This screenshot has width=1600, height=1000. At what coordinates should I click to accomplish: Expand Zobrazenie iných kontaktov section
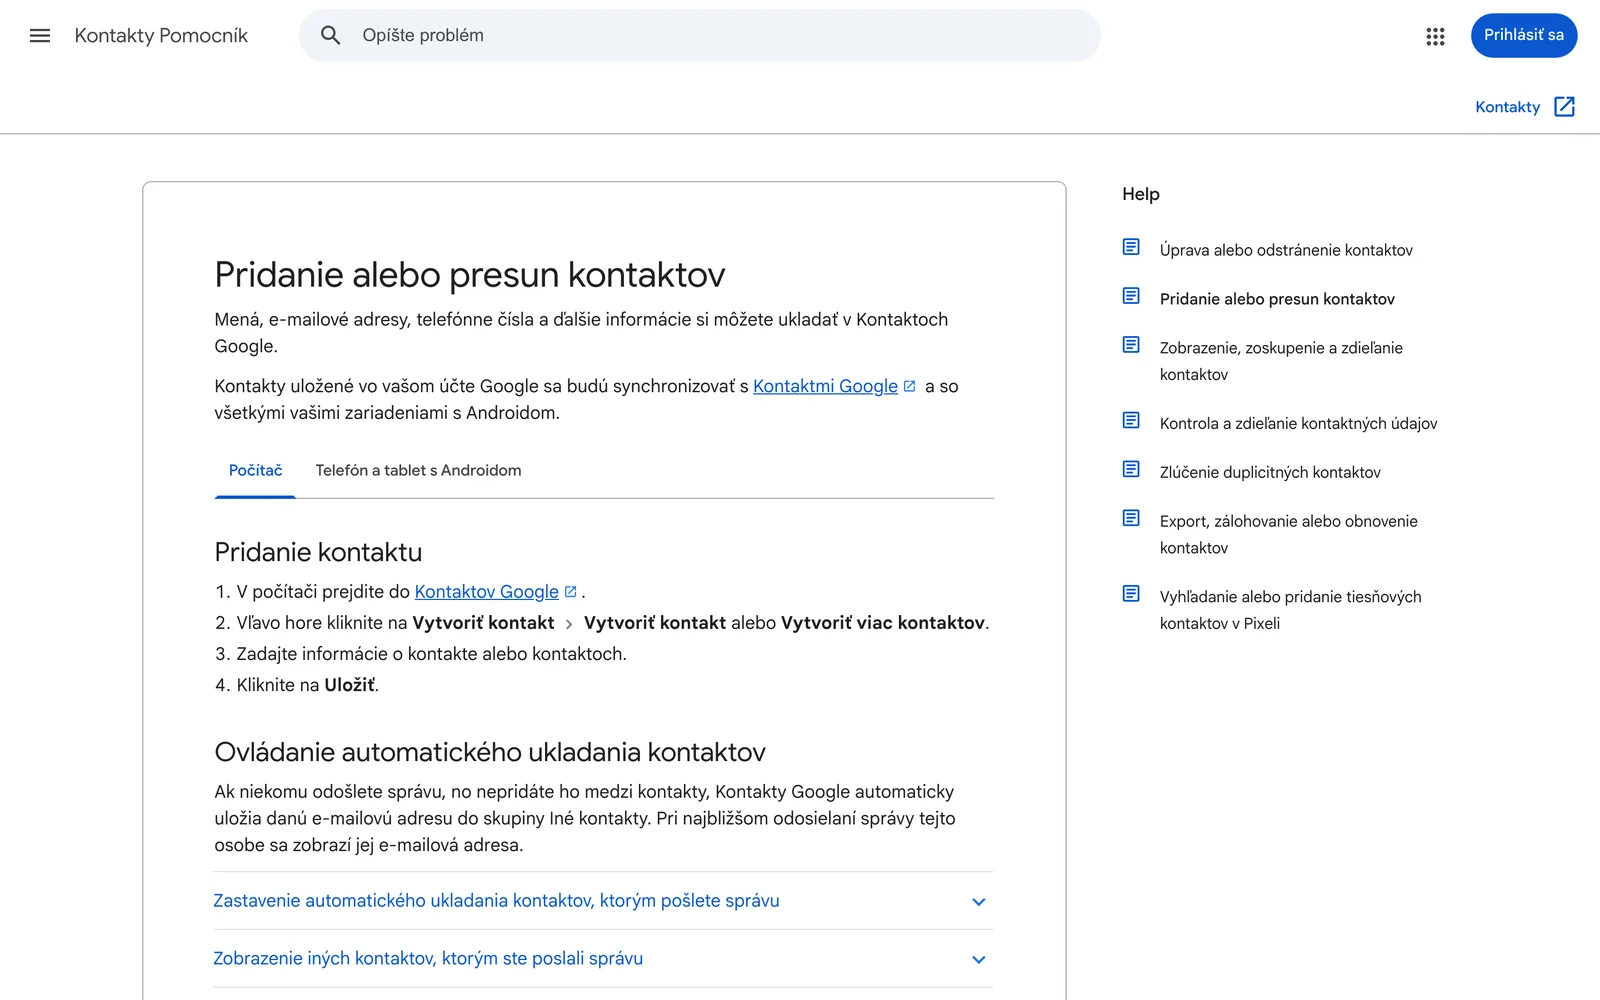click(603, 959)
